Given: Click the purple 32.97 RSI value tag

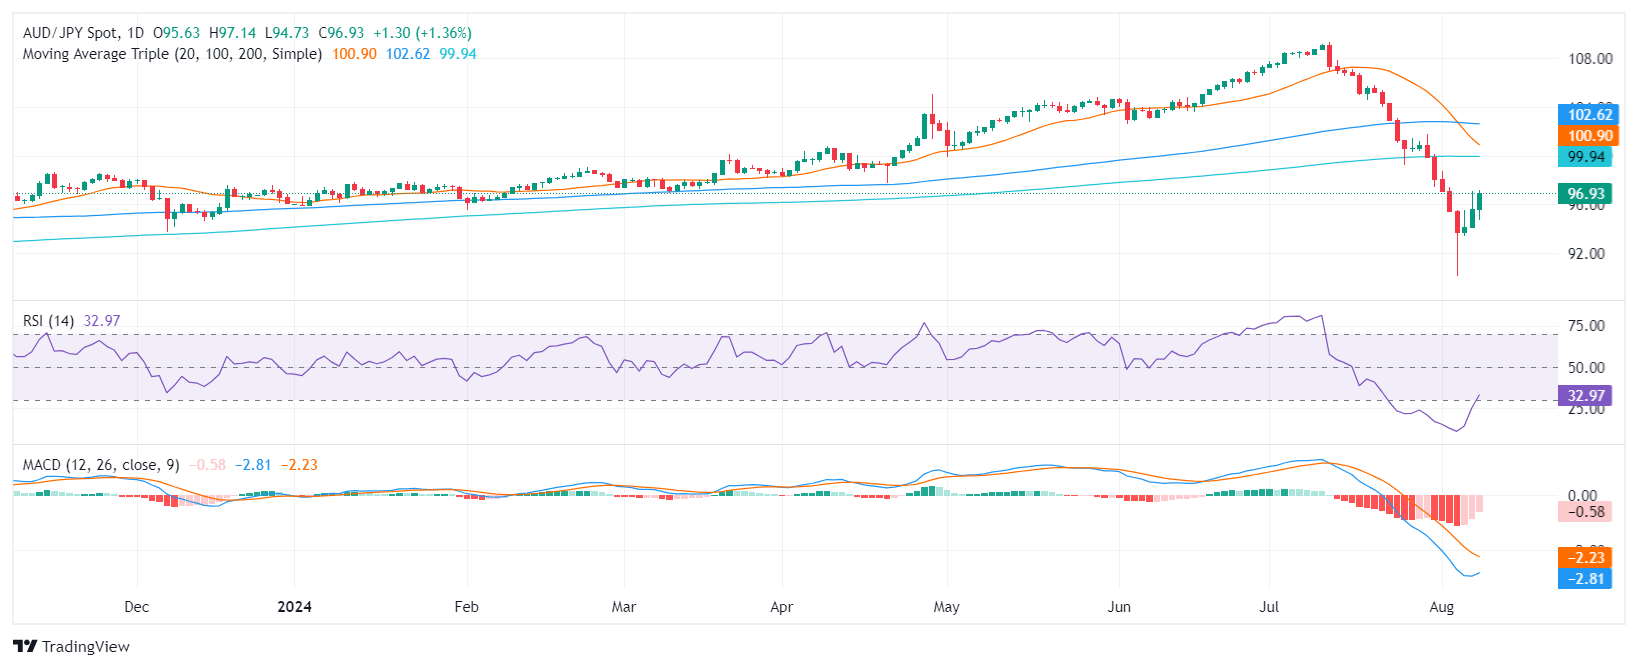Looking at the screenshot, I should (x=1585, y=396).
